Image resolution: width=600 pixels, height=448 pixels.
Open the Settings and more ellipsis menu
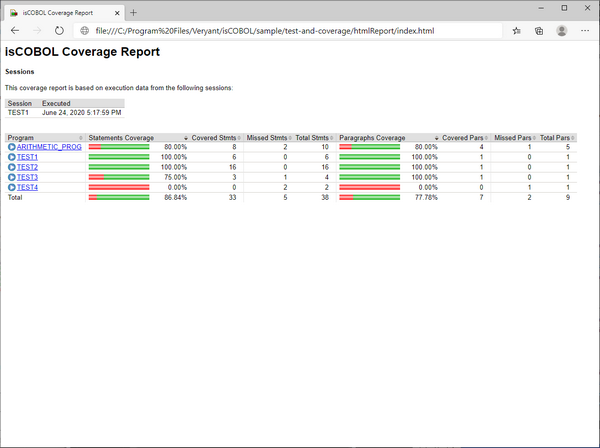(585, 31)
